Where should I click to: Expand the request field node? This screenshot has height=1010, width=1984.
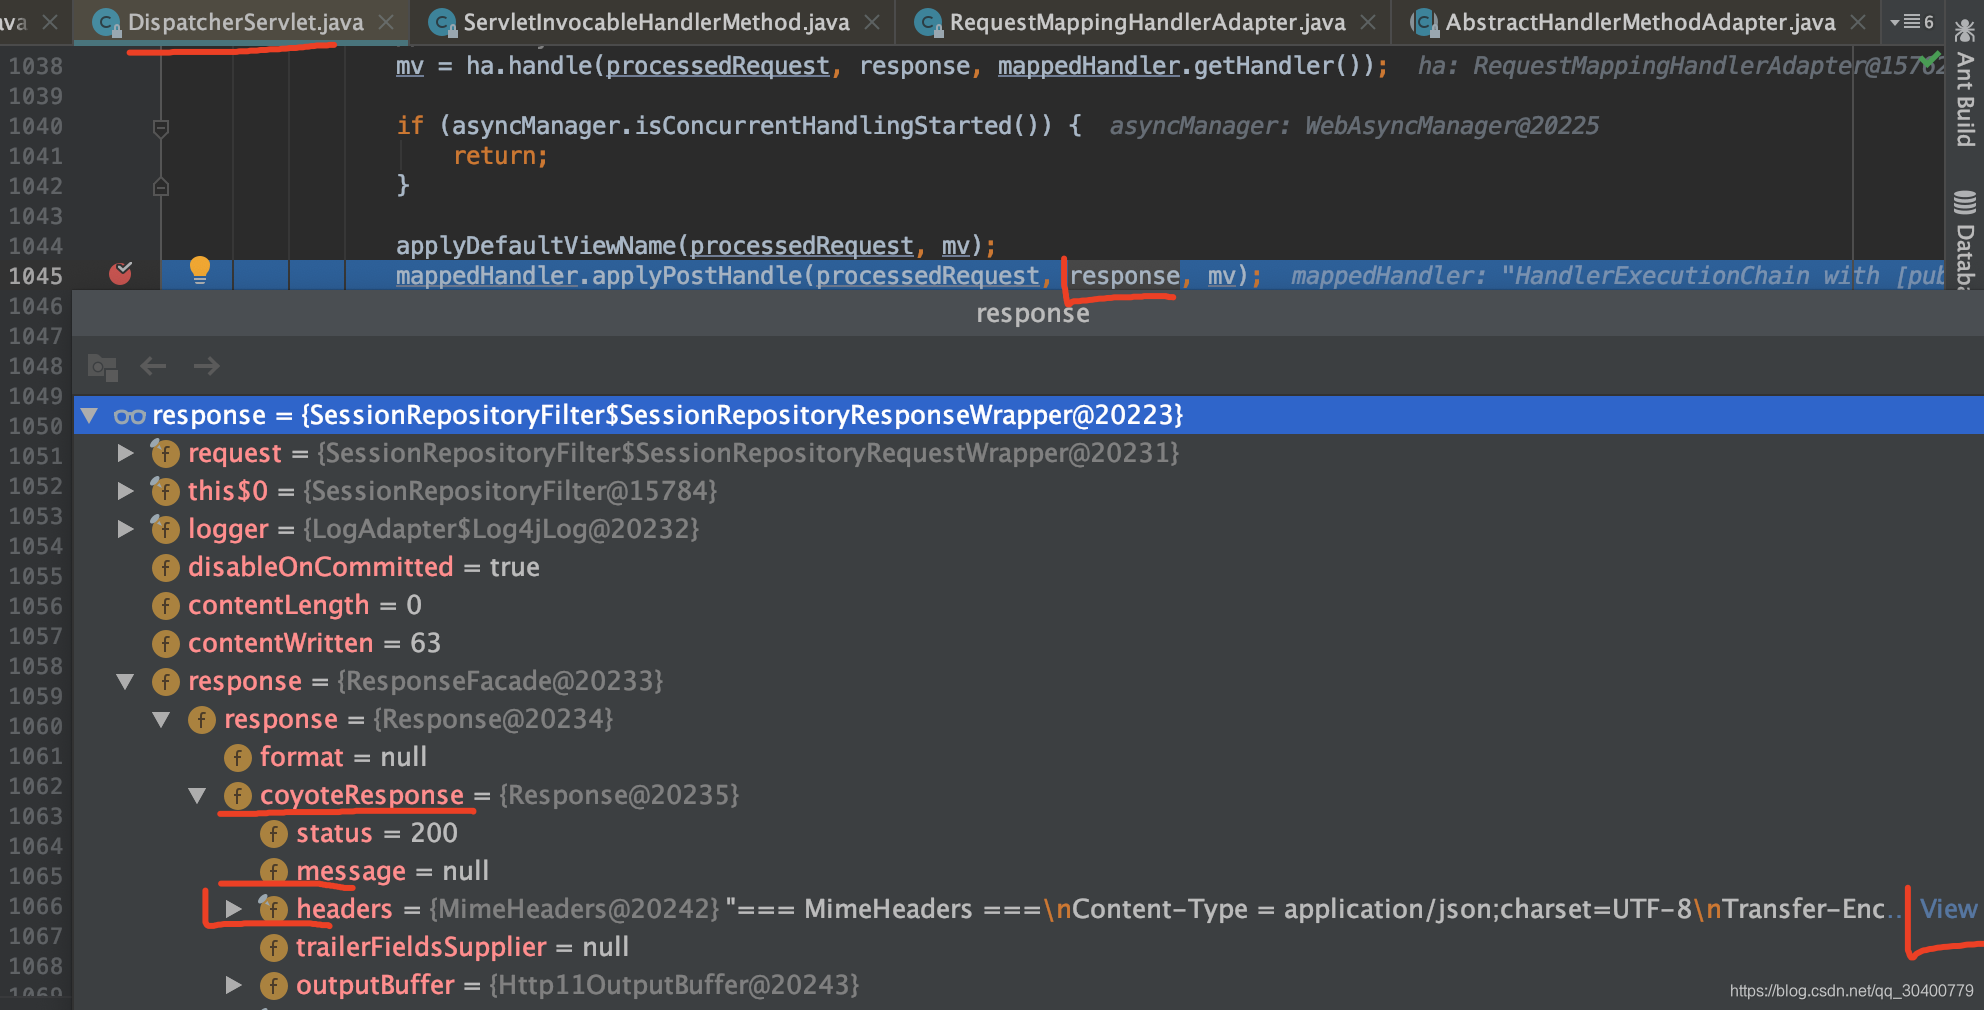[125, 453]
